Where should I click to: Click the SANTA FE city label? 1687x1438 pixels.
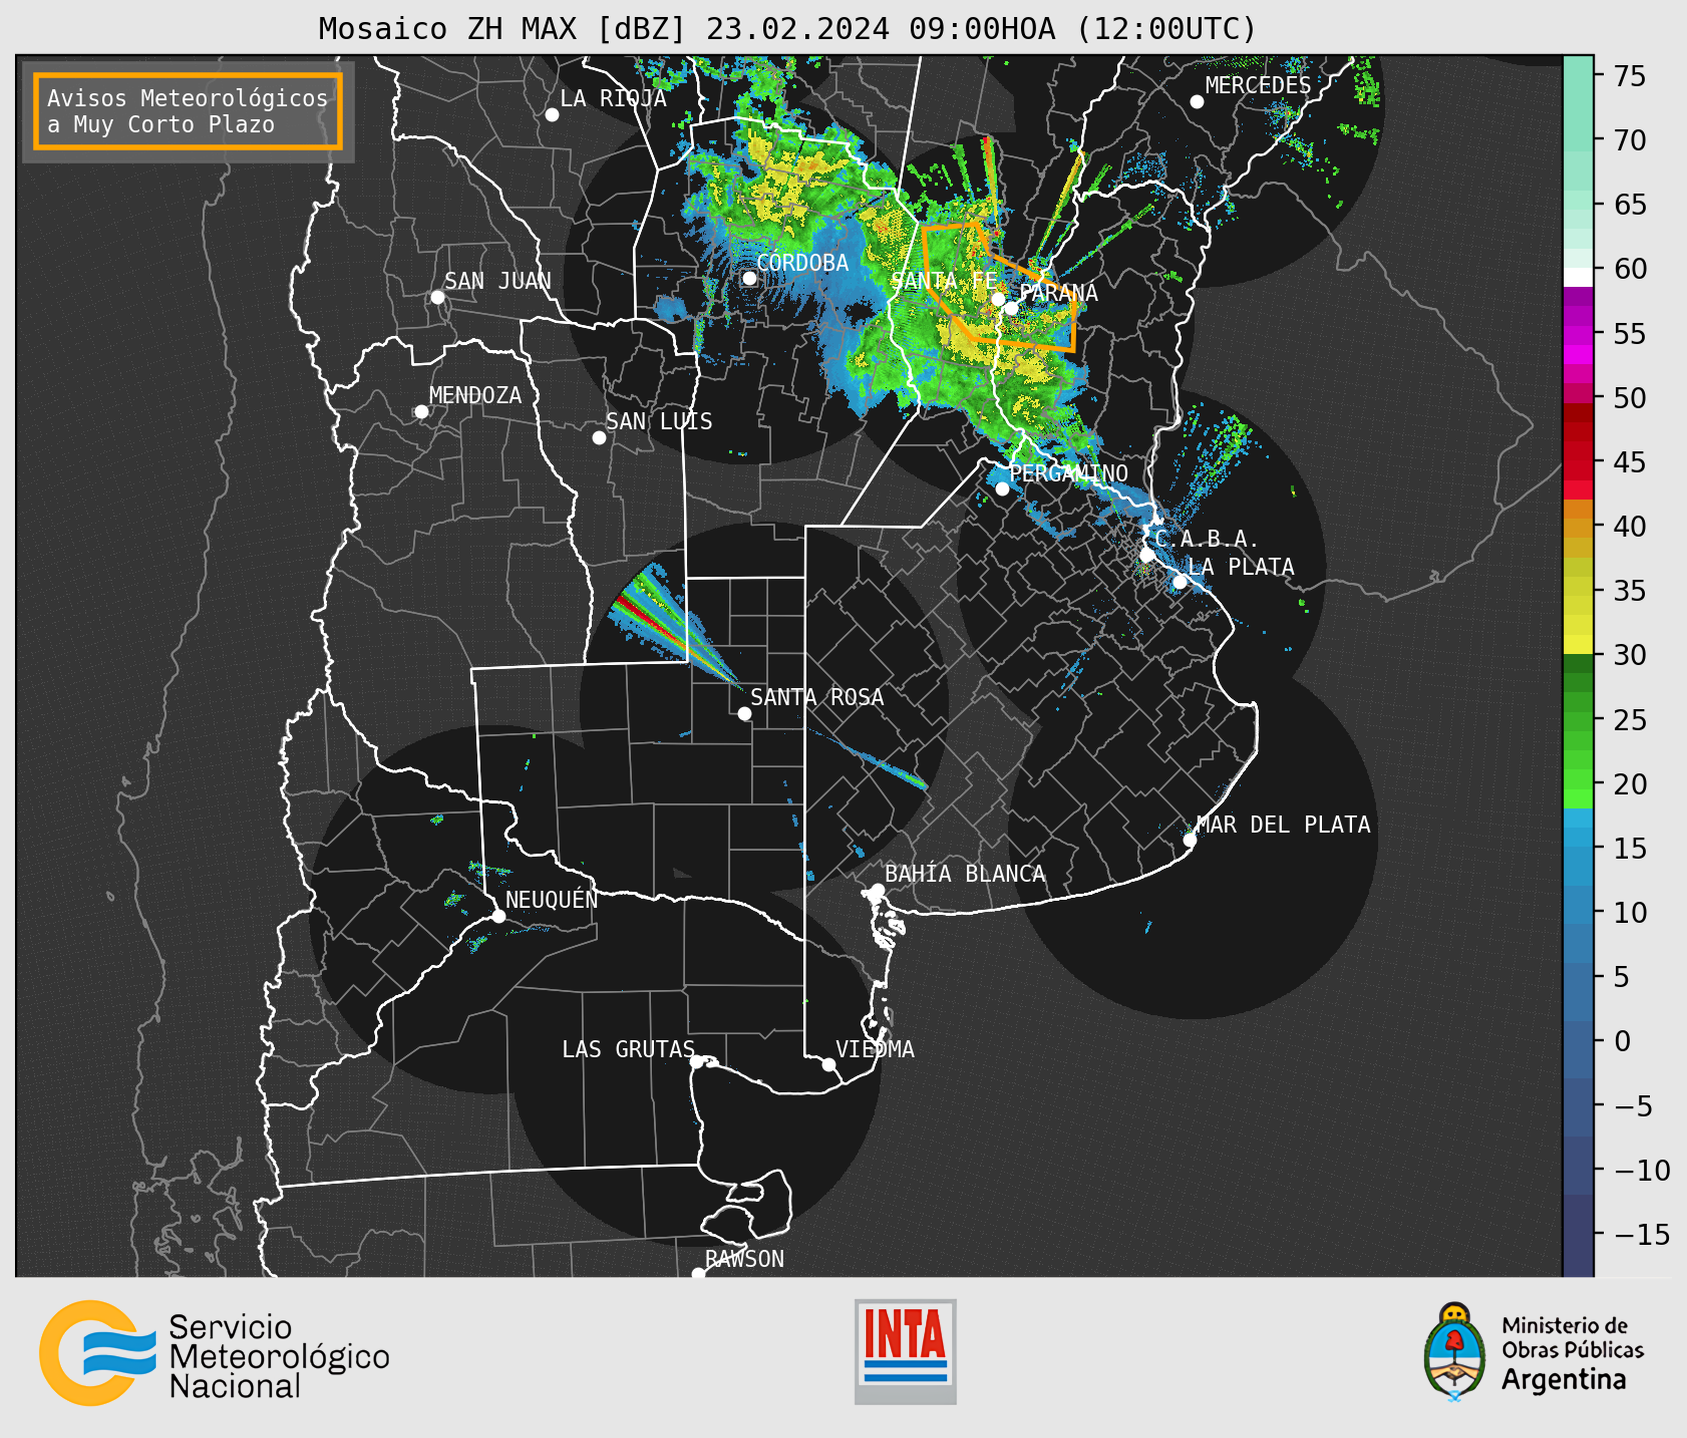click(944, 281)
